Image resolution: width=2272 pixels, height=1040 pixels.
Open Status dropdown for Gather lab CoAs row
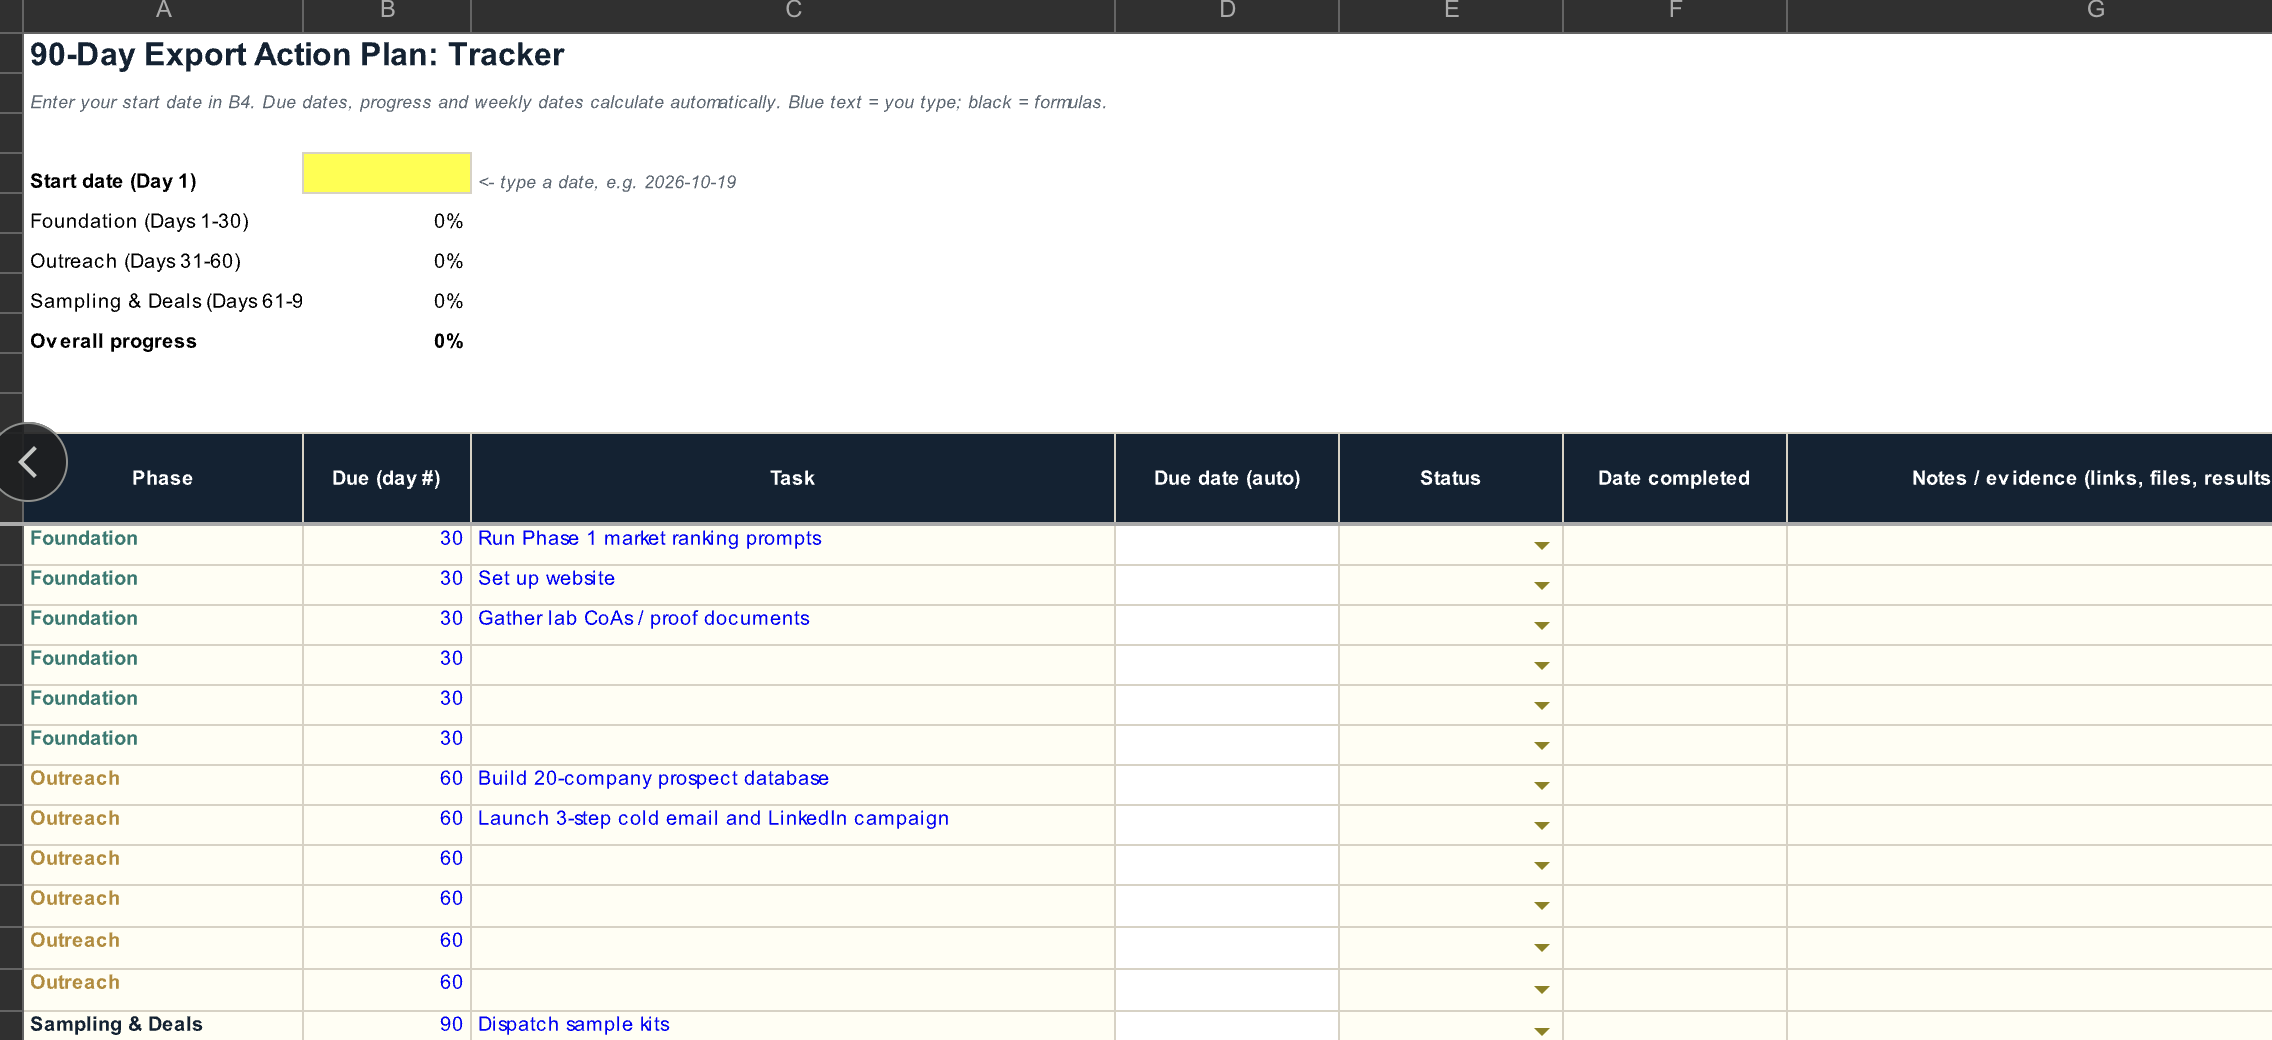click(x=1541, y=625)
